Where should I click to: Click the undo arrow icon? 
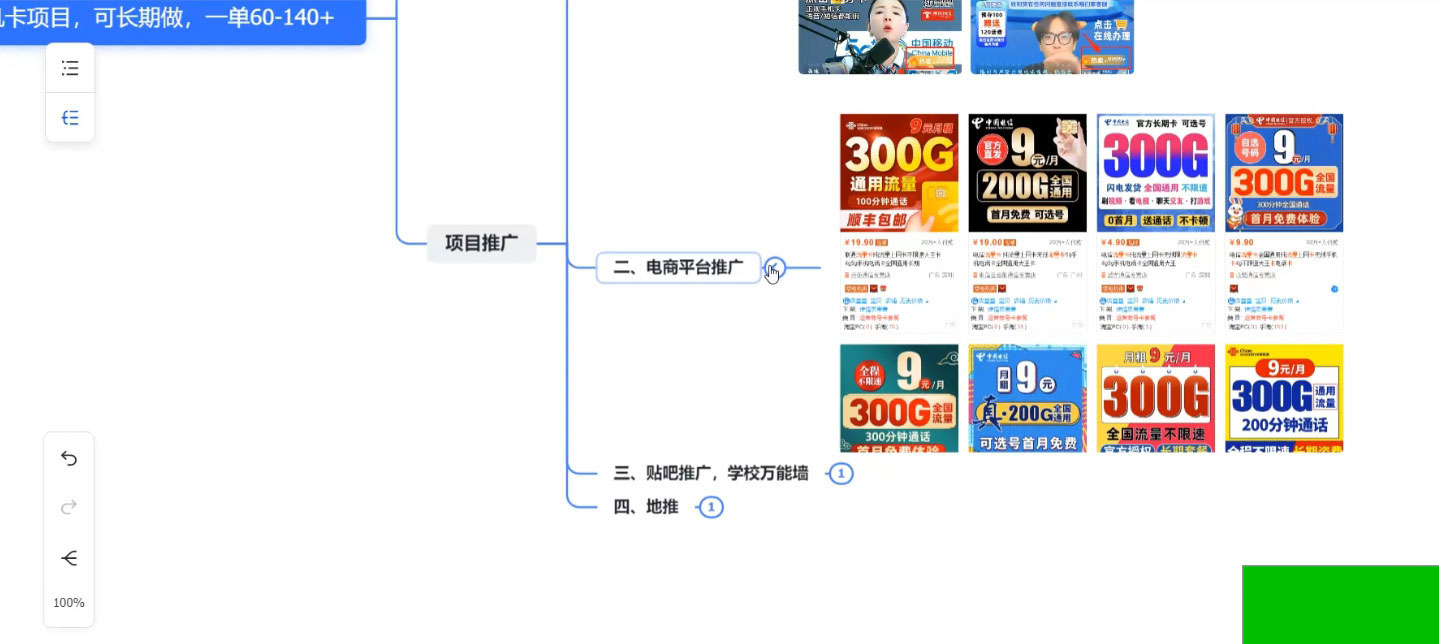(69, 458)
